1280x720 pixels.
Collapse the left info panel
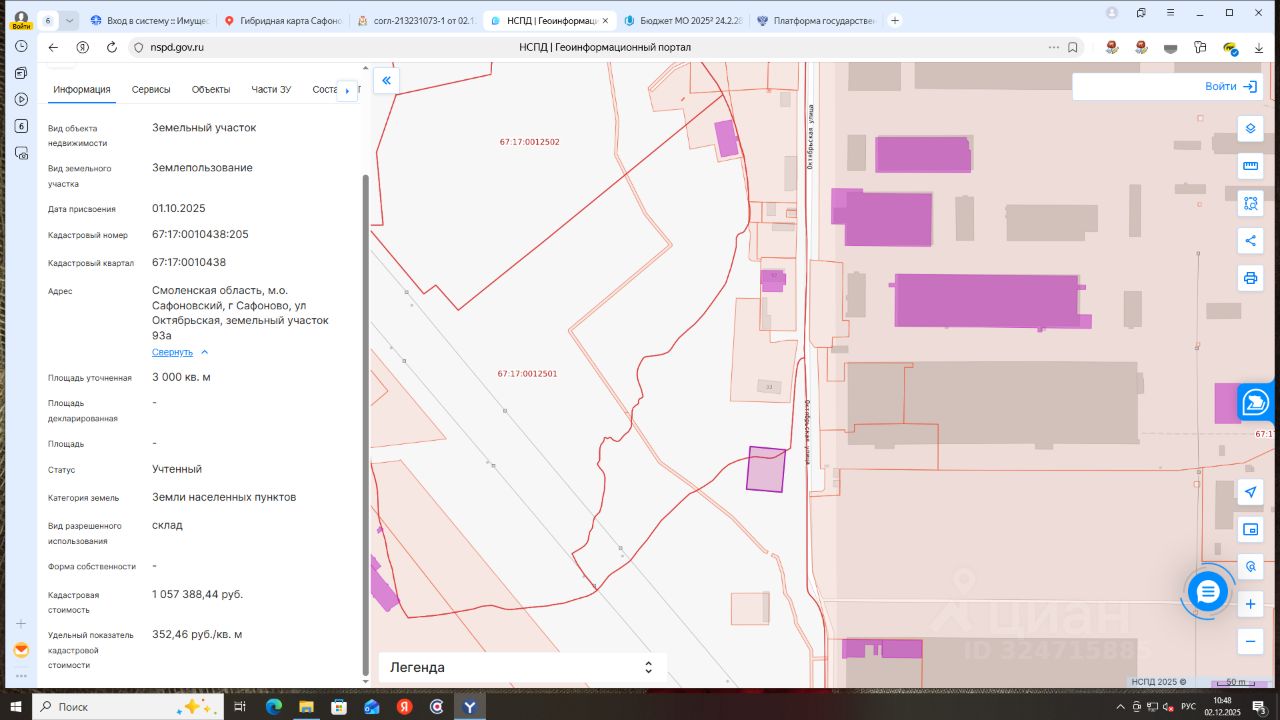[x=386, y=81]
